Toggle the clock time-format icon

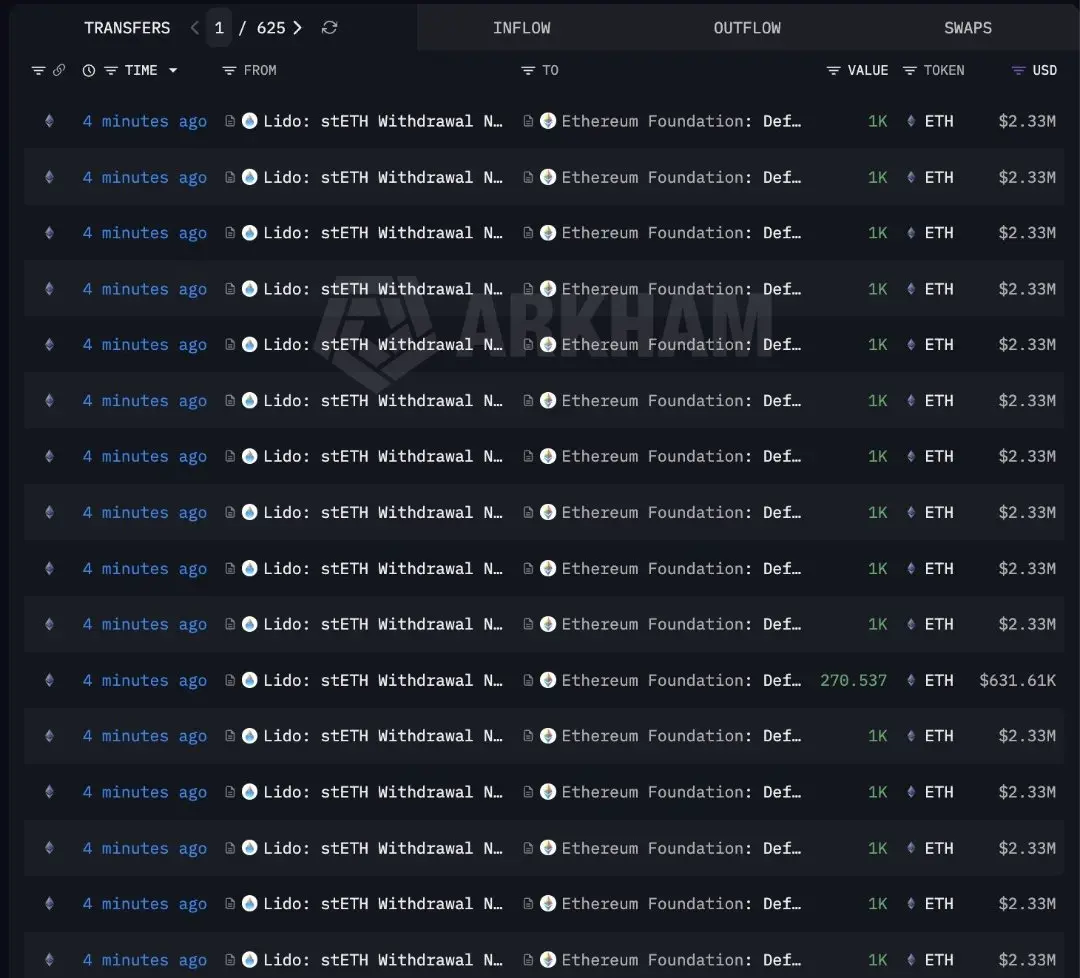89,70
